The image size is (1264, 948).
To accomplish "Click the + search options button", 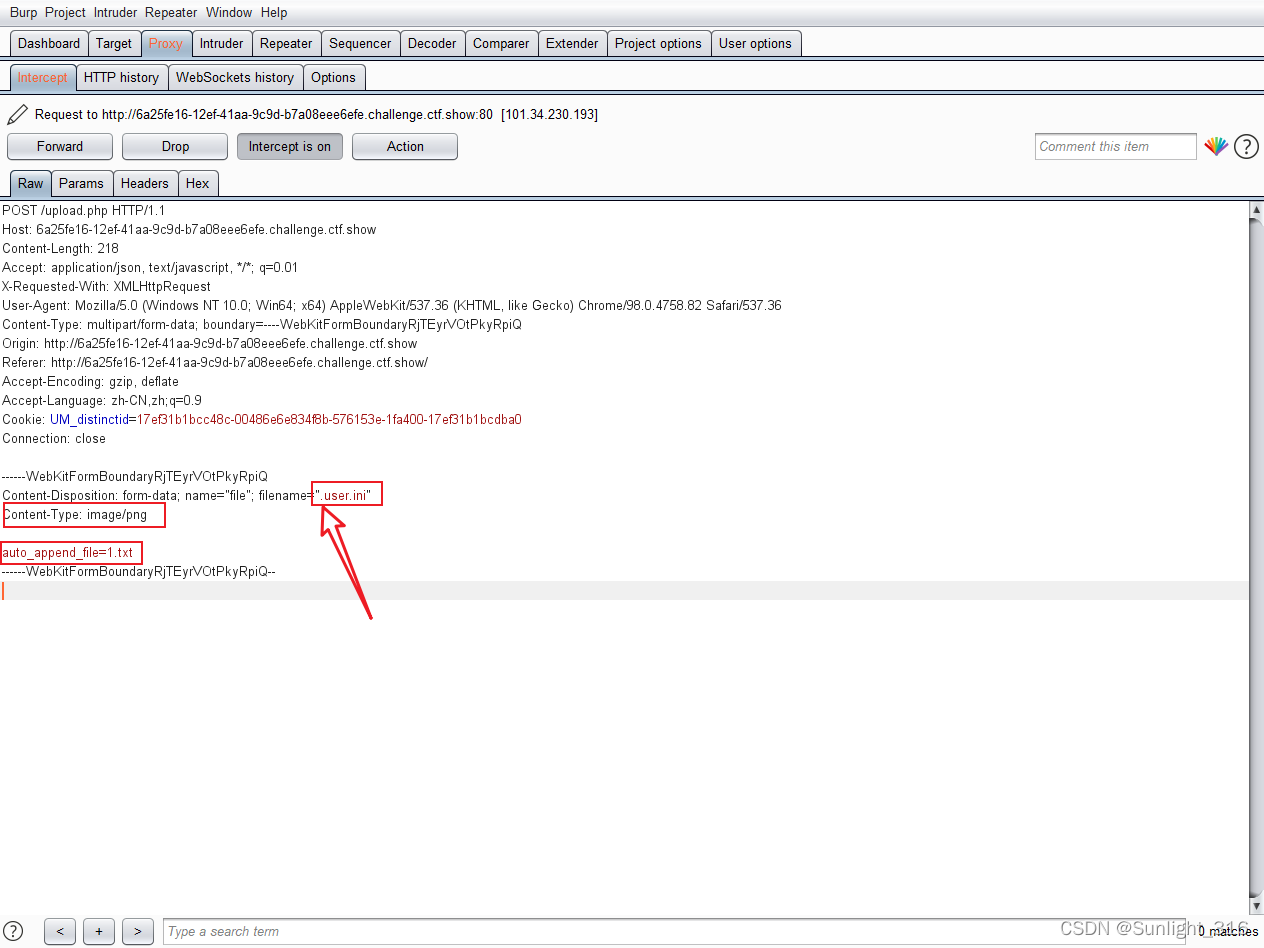I will coord(98,931).
